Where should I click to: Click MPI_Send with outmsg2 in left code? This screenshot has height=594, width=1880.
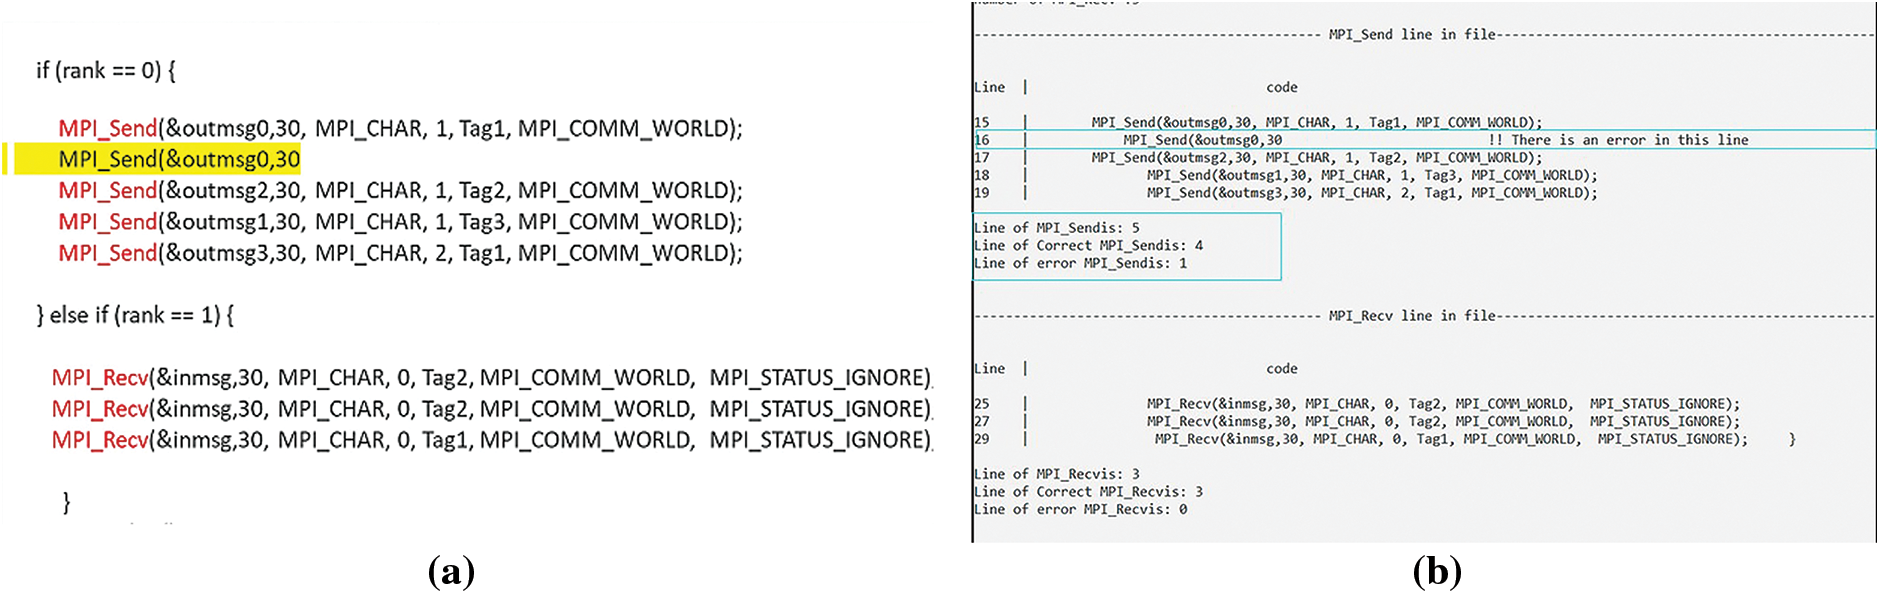tap(400, 191)
